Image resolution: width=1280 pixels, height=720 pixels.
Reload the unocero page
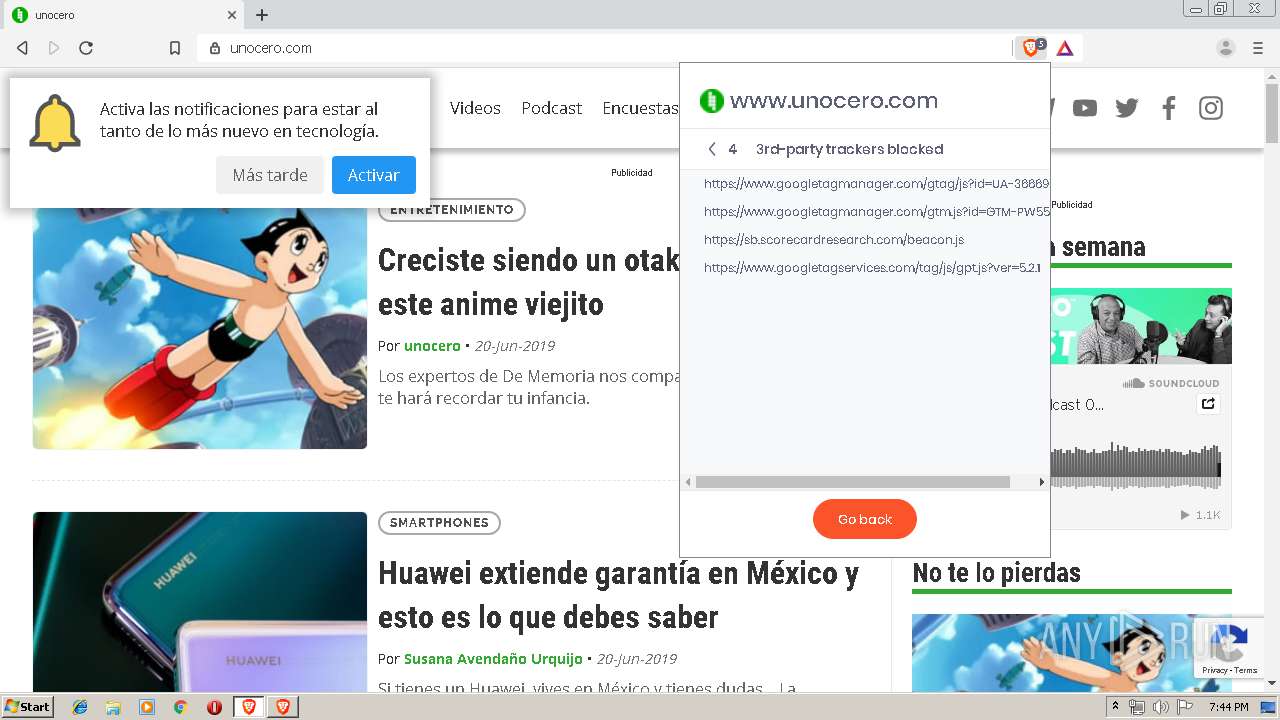[x=86, y=48]
